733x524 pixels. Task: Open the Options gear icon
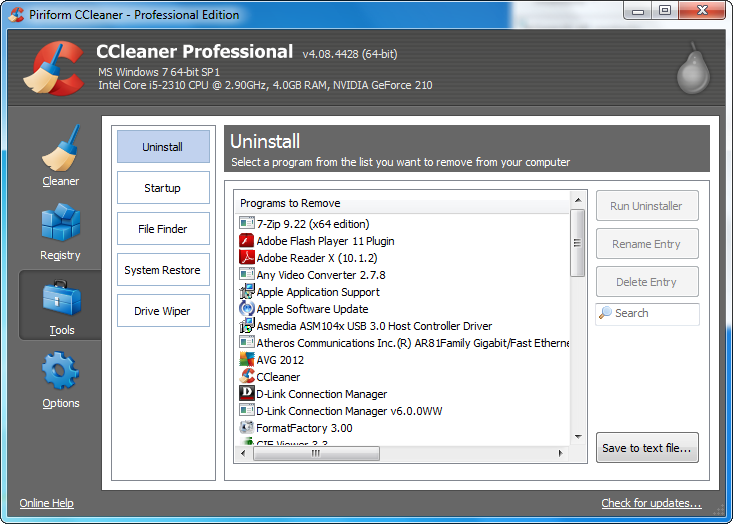[60, 370]
